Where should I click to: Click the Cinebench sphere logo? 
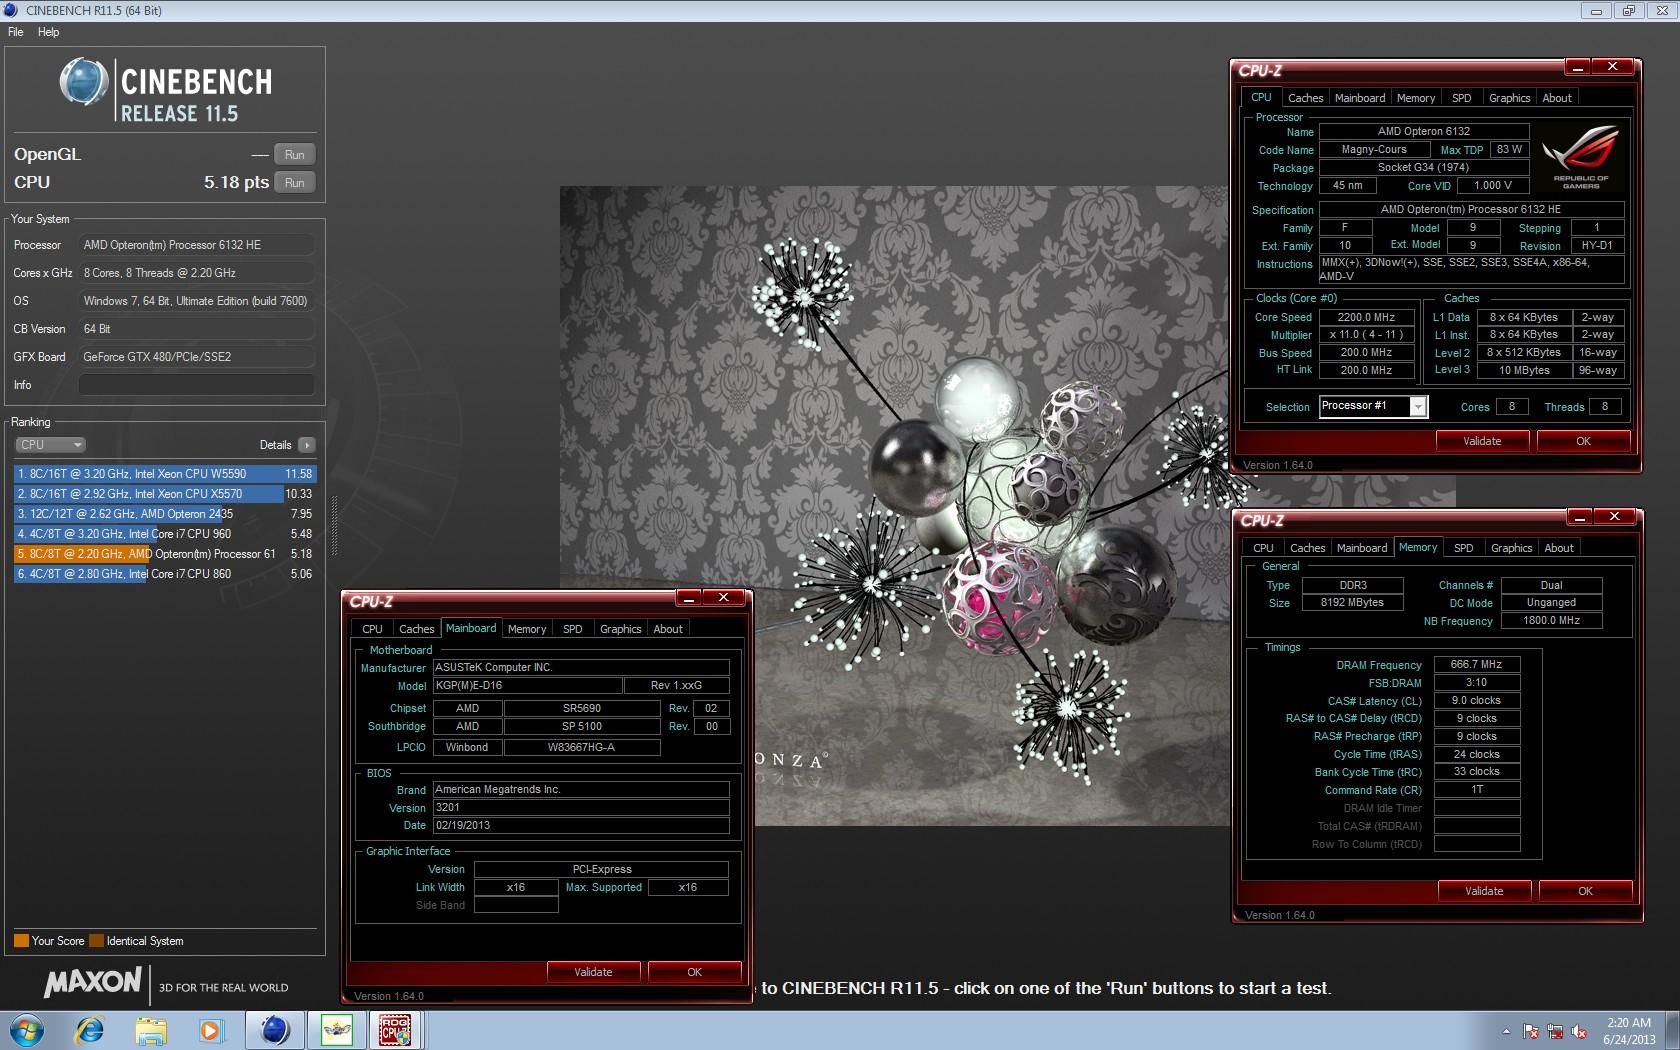pos(83,82)
